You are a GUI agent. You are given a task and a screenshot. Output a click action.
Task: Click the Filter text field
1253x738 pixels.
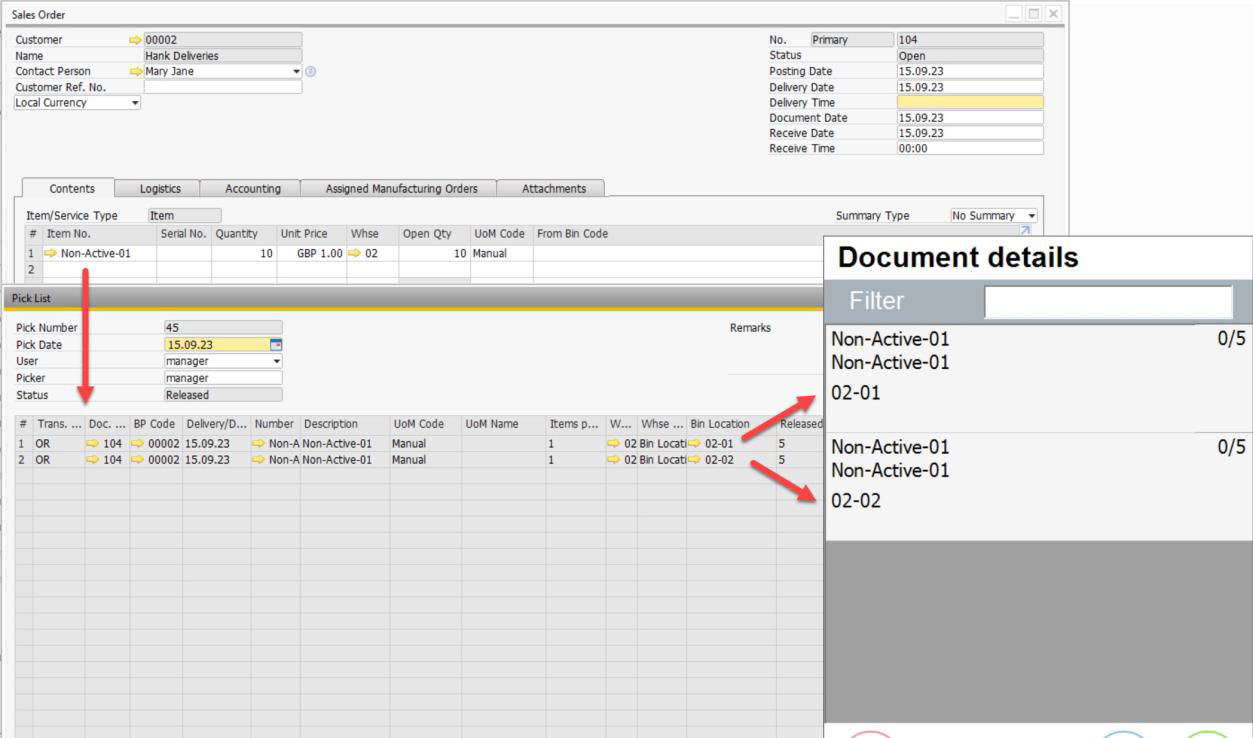(x=1108, y=302)
